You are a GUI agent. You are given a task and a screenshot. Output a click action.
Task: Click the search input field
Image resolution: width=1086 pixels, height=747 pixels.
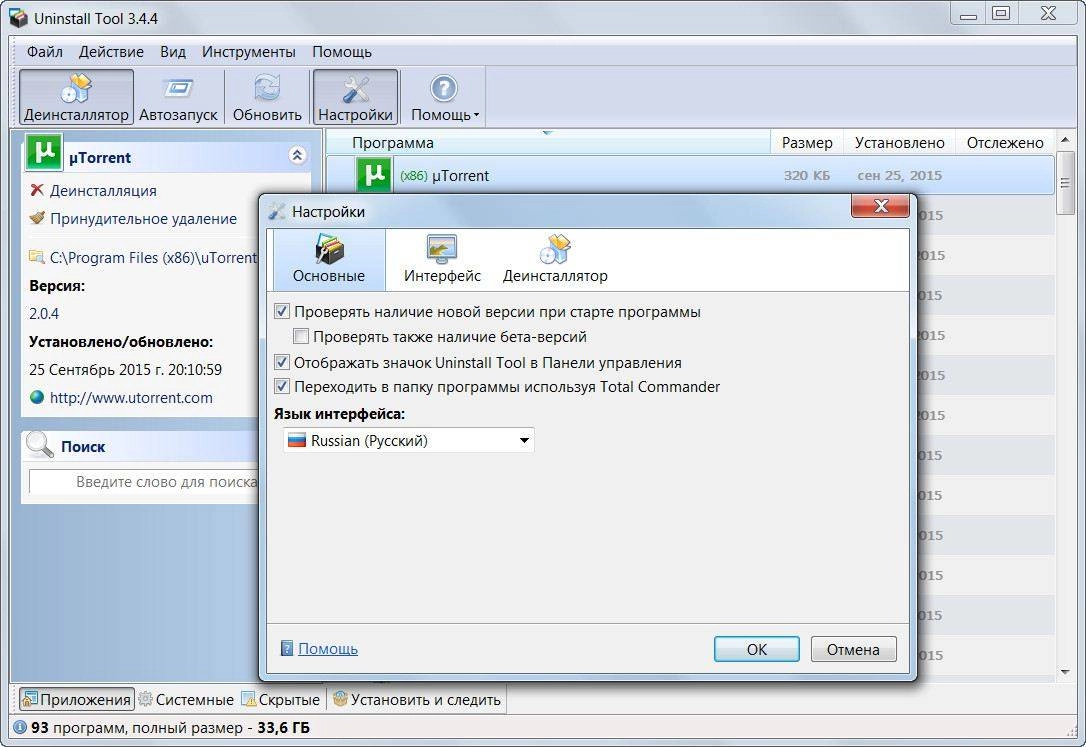(x=144, y=482)
